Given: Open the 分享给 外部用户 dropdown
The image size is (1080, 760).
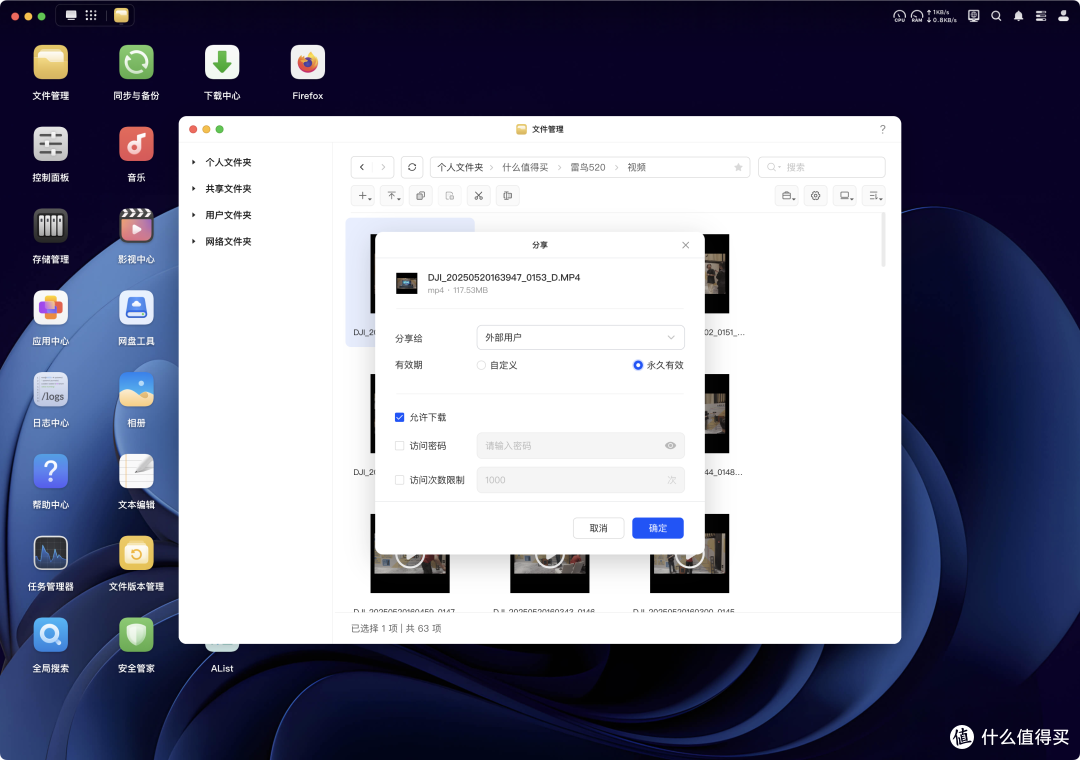Looking at the screenshot, I should coord(581,338).
